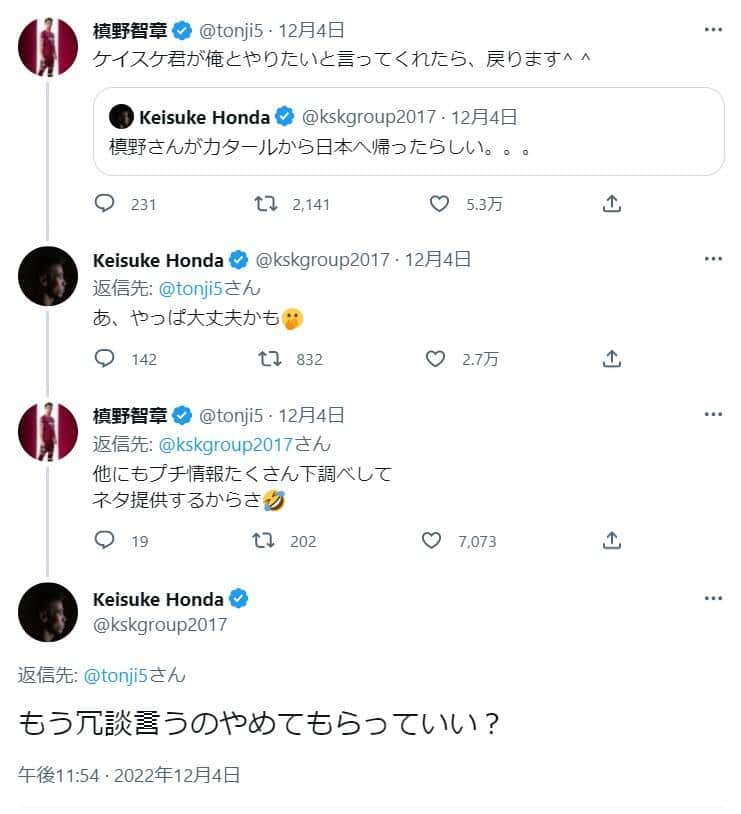Click the verified badge next to Keisuke Honda
Image resolution: width=741 pixels, height=814 pixels.
(238, 260)
